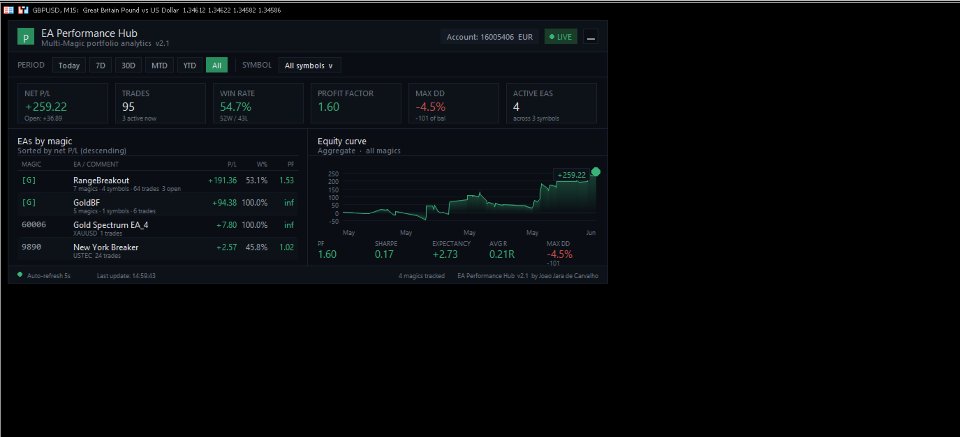Click the green P logo of EA Performance Hub

(25, 37)
